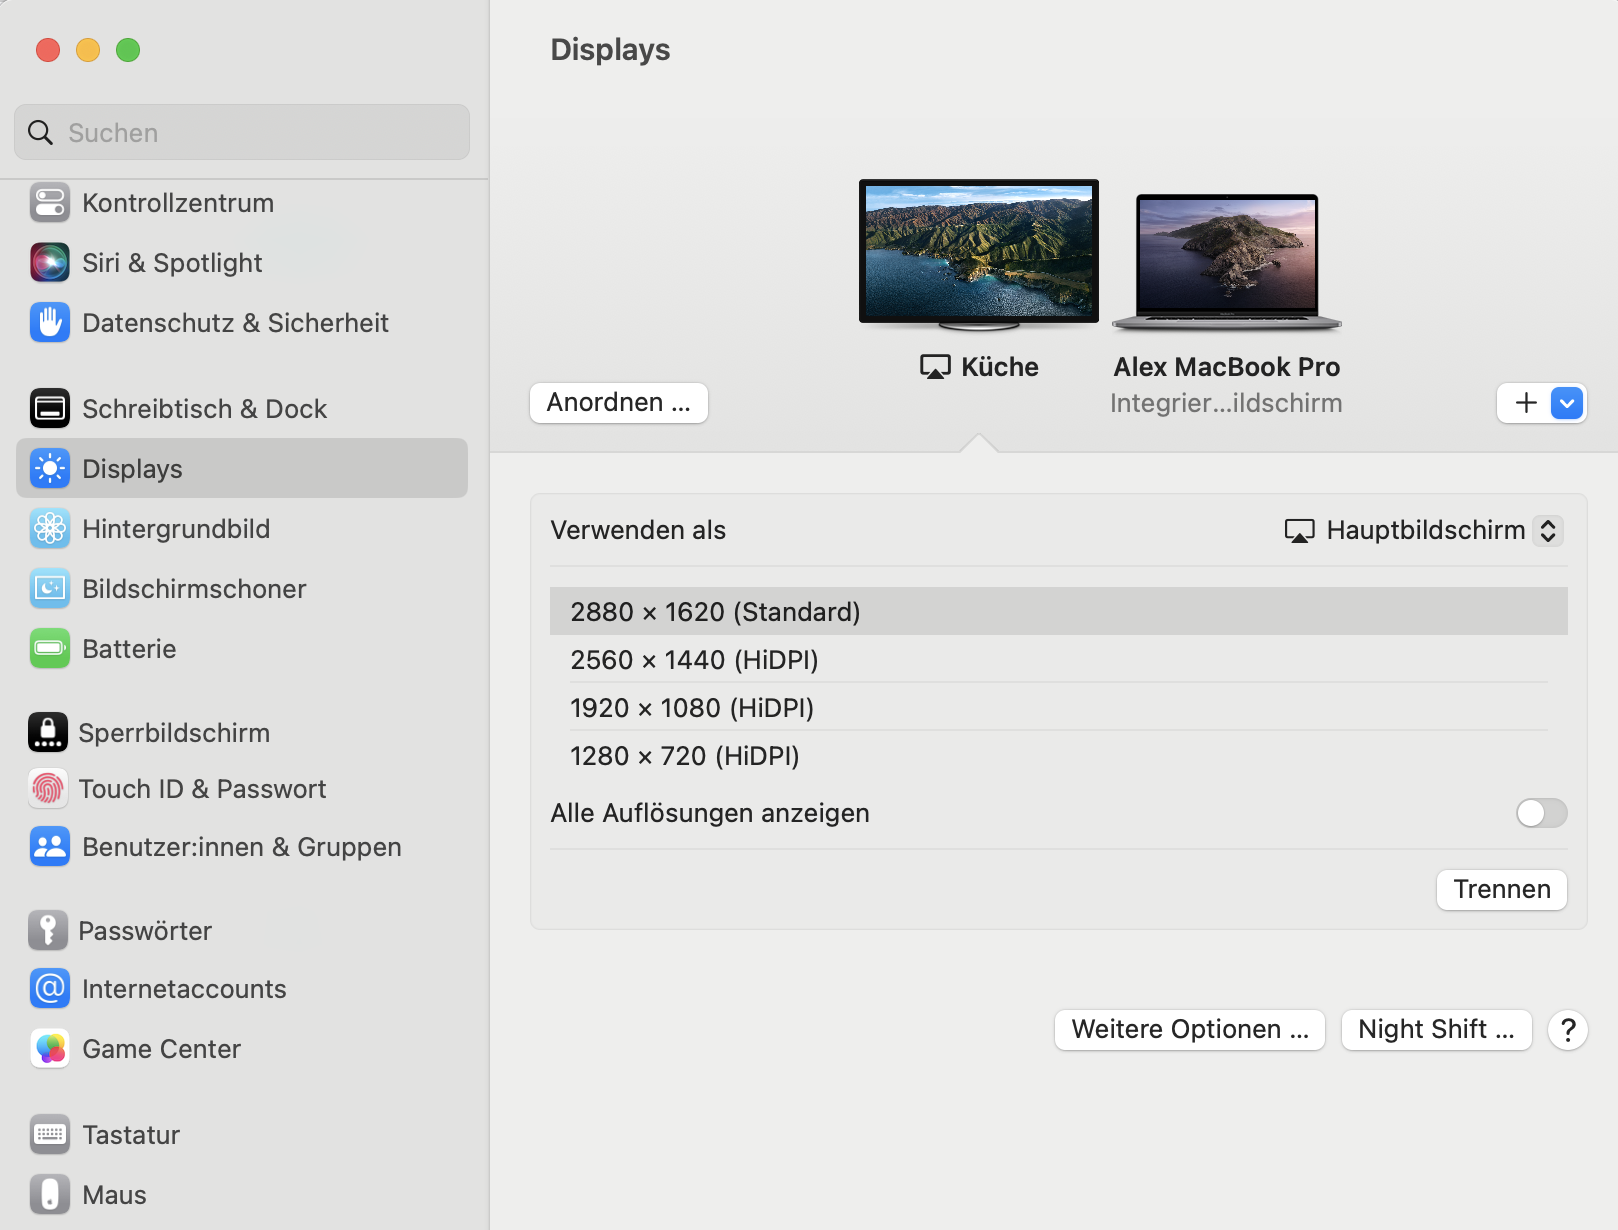Click the Datenschutz & Sicherheit hand icon
The height and width of the screenshot is (1230, 1618).
point(50,323)
